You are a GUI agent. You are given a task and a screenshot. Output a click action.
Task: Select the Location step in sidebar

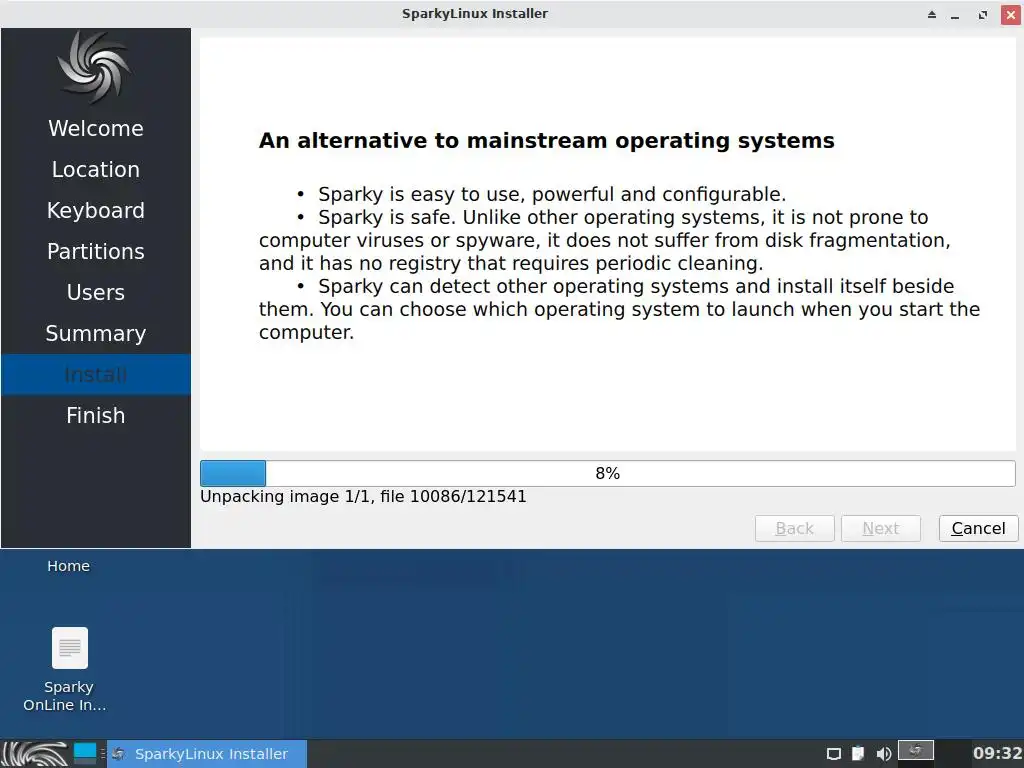[x=95, y=170]
